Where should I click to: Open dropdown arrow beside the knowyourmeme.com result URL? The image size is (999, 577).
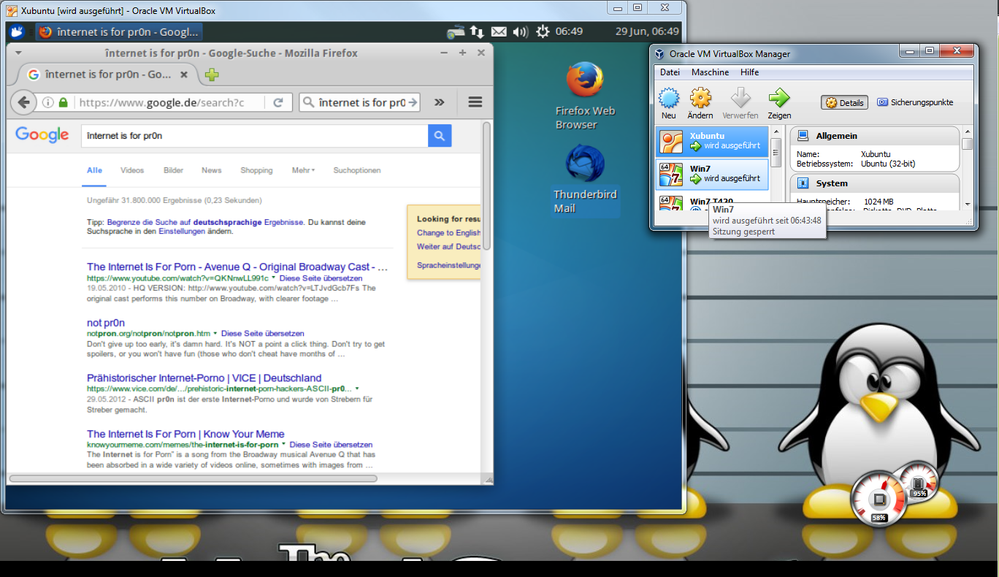tap(284, 445)
